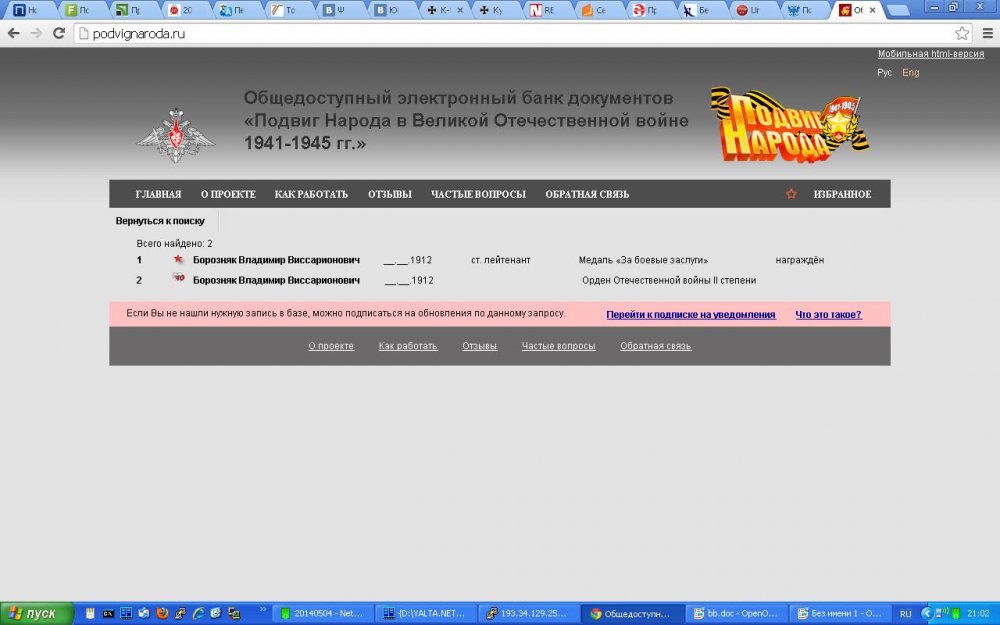
Task: Click the RU keyboard language indicator
Action: click(x=905, y=614)
